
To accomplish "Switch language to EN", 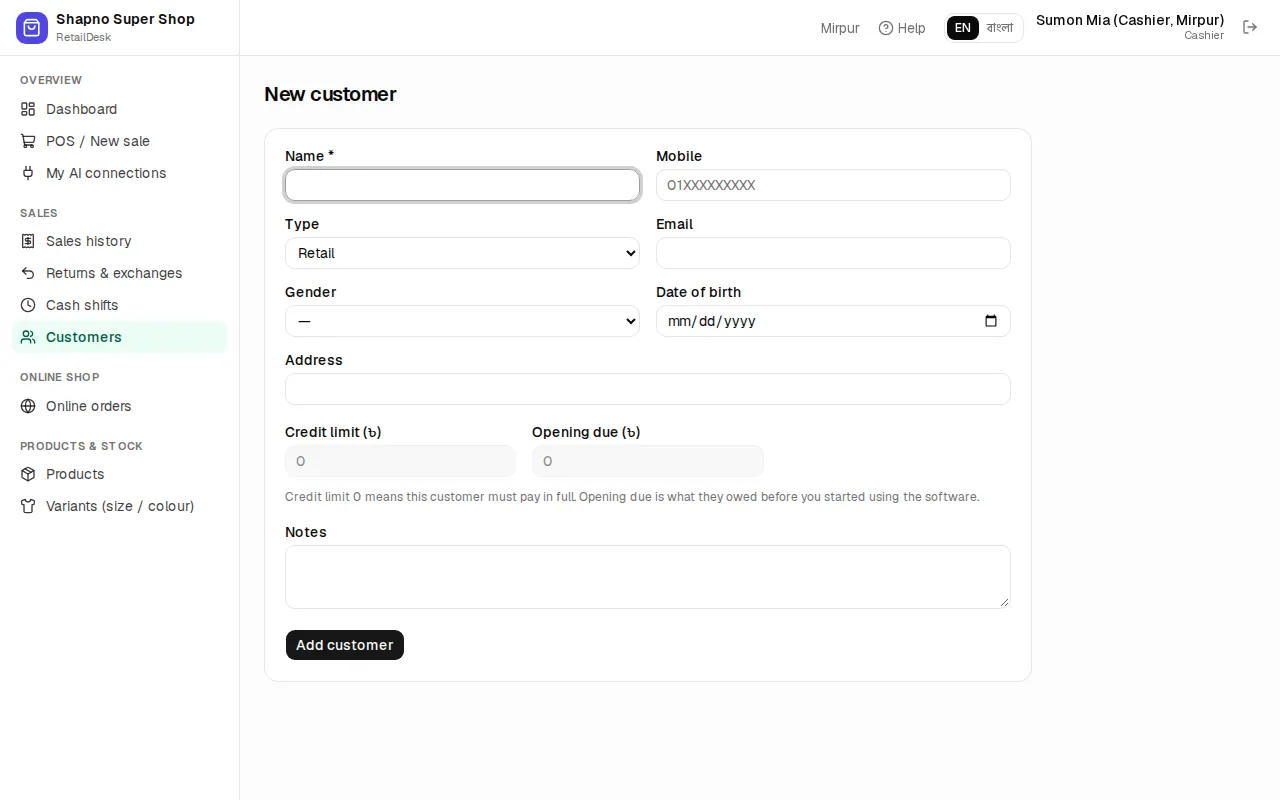I will pyautogui.click(x=963, y=28).
